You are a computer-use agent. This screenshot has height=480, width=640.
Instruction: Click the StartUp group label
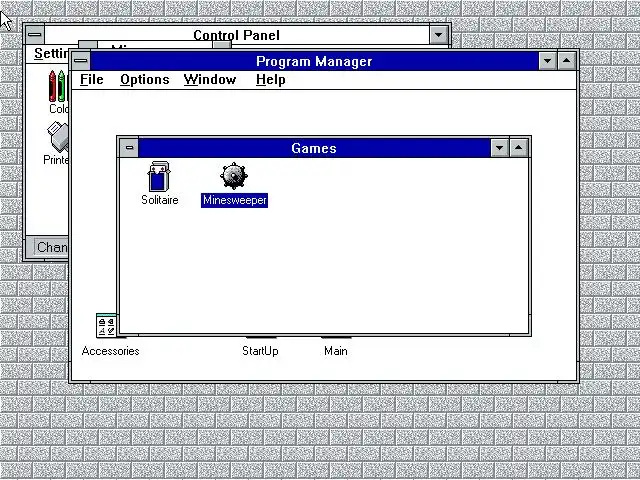[x=260, y=351]
